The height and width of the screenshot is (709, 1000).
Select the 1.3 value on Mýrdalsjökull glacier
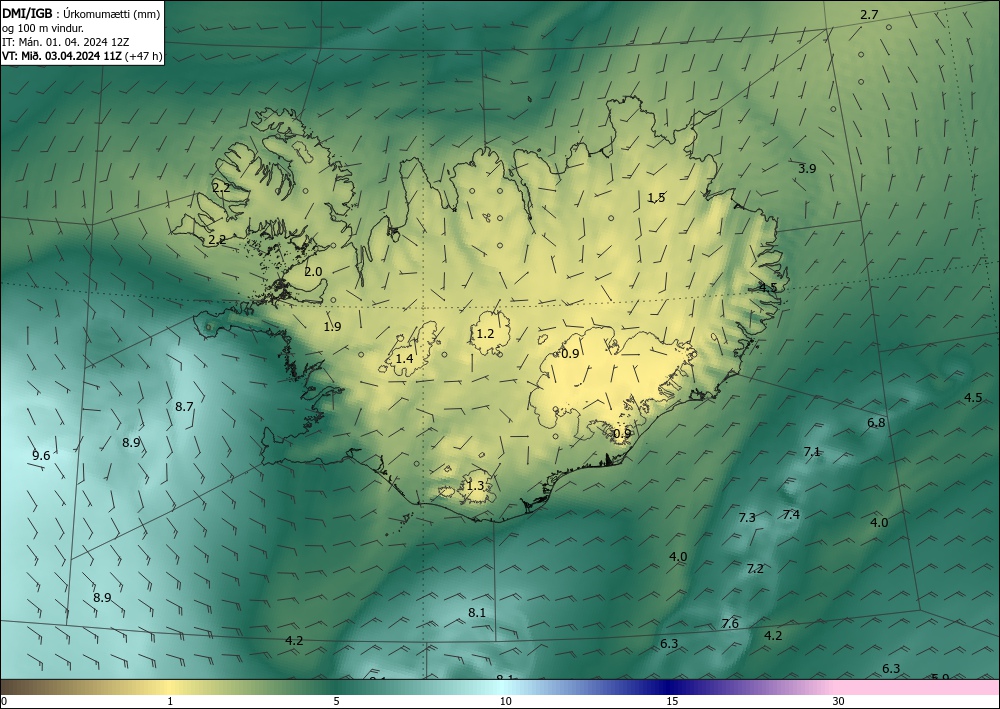pyautogui.click(x=475, y=486)
